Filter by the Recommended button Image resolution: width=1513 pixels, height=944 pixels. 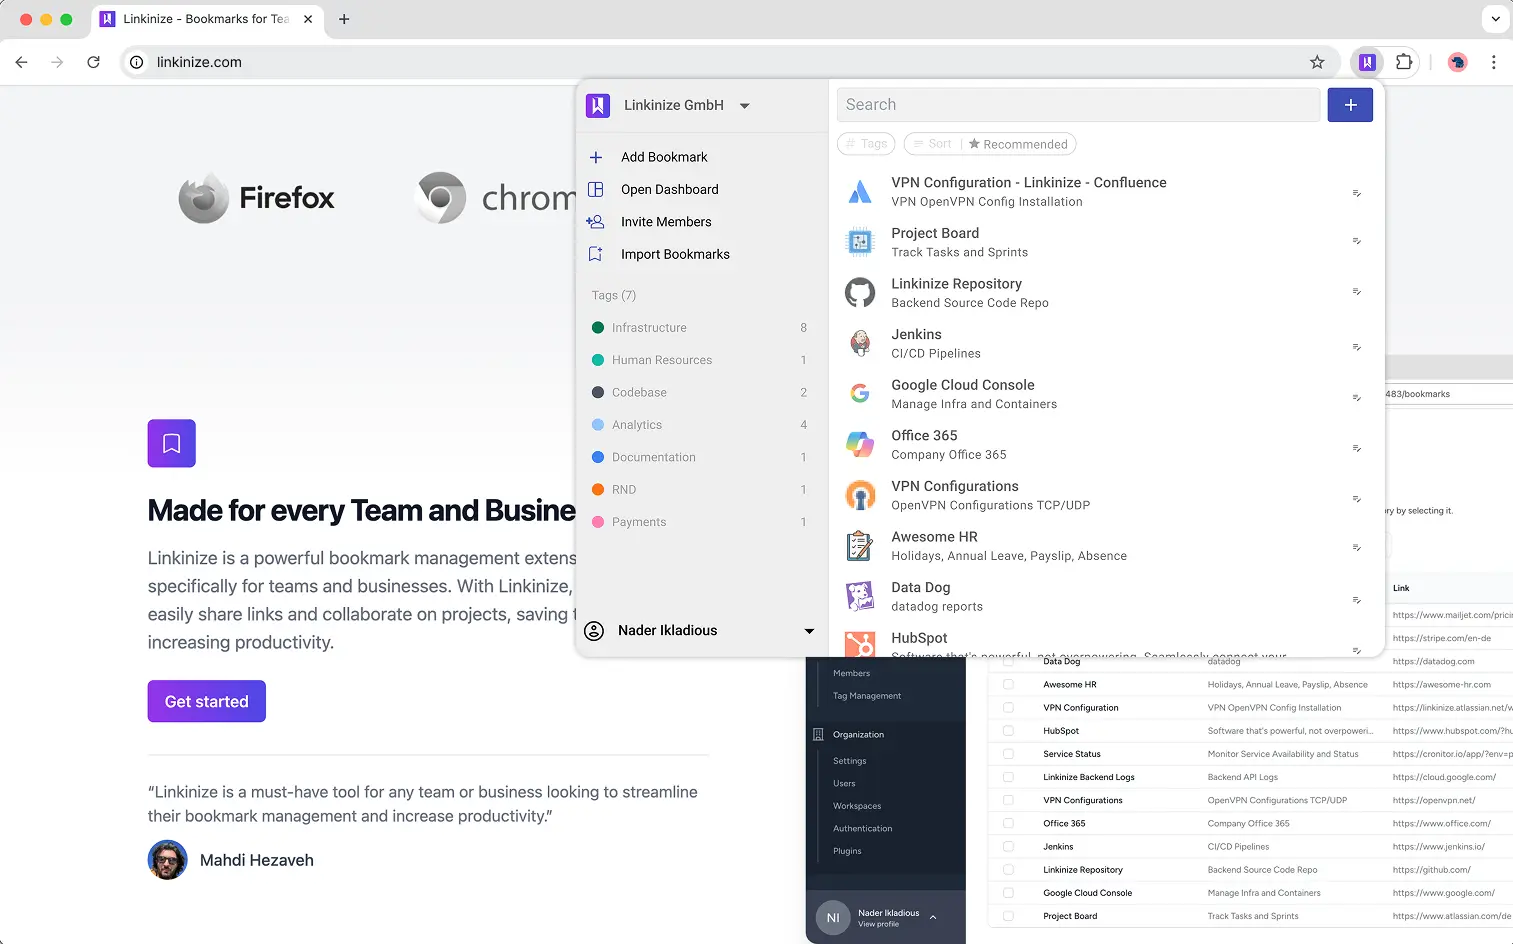pyautogui.click(x=1018, y=144)
